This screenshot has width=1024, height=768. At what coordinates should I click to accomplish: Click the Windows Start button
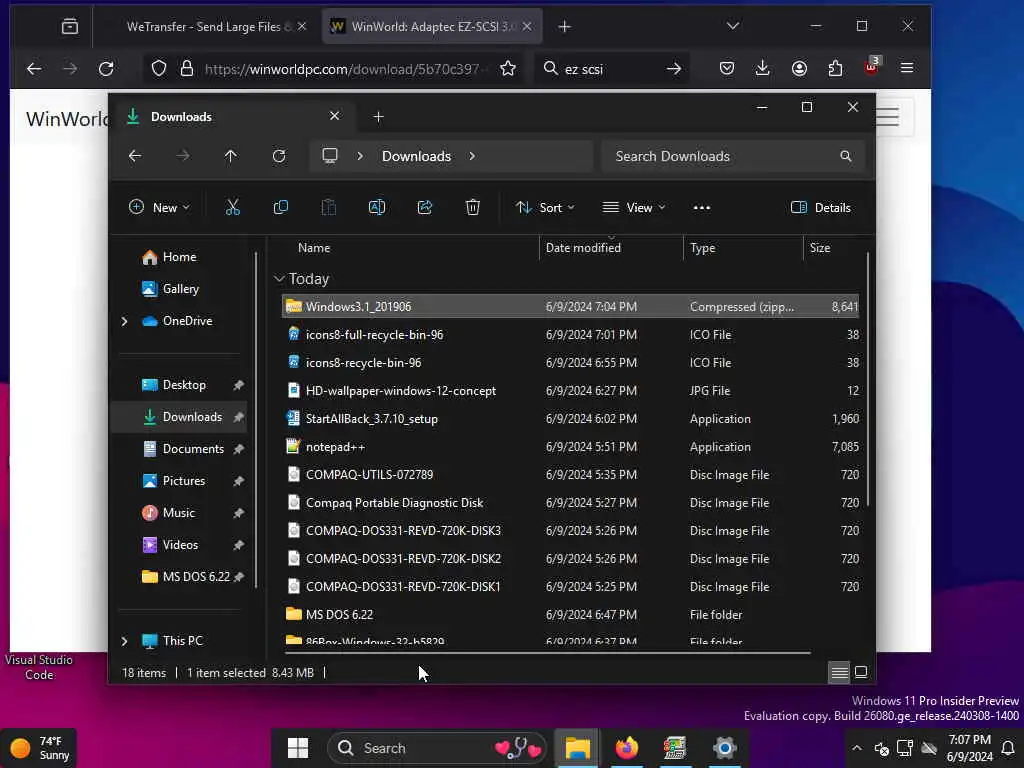pos(298,748)
